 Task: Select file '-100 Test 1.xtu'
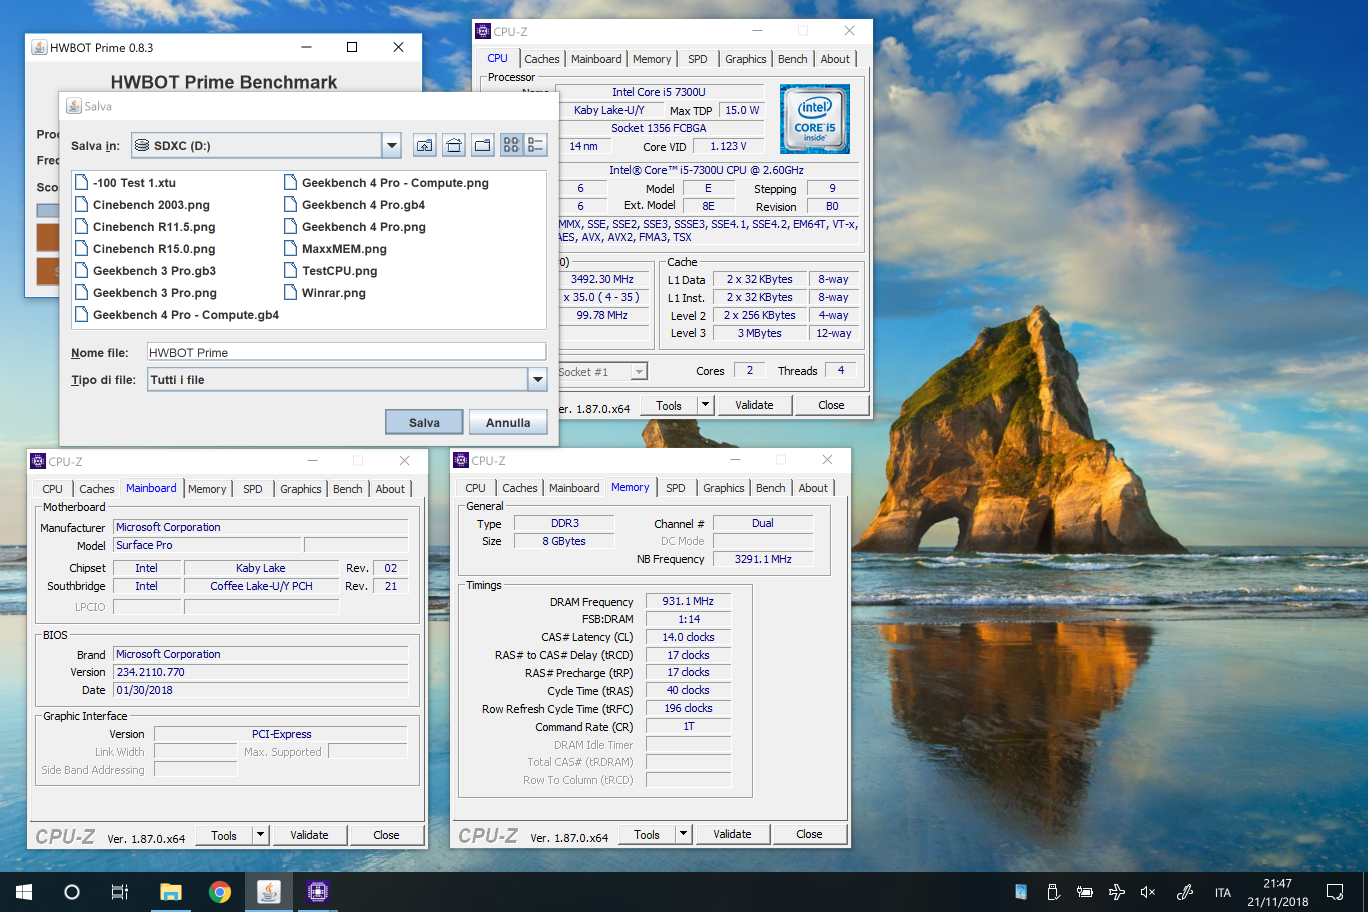[126, 183]
